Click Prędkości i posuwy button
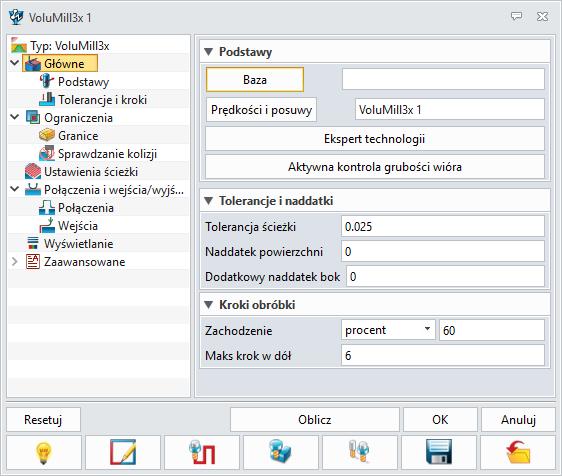 pos(261,110)
